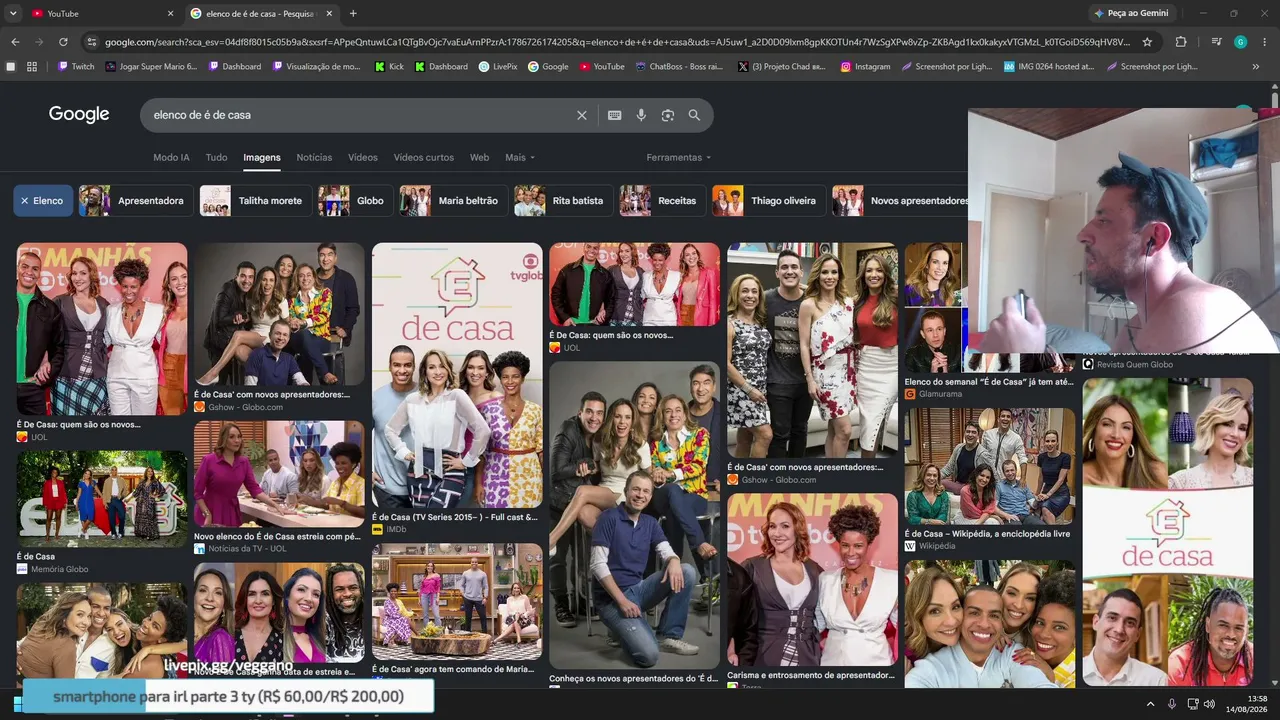Open the ChatBoss bookmark

tap(678, 66)
